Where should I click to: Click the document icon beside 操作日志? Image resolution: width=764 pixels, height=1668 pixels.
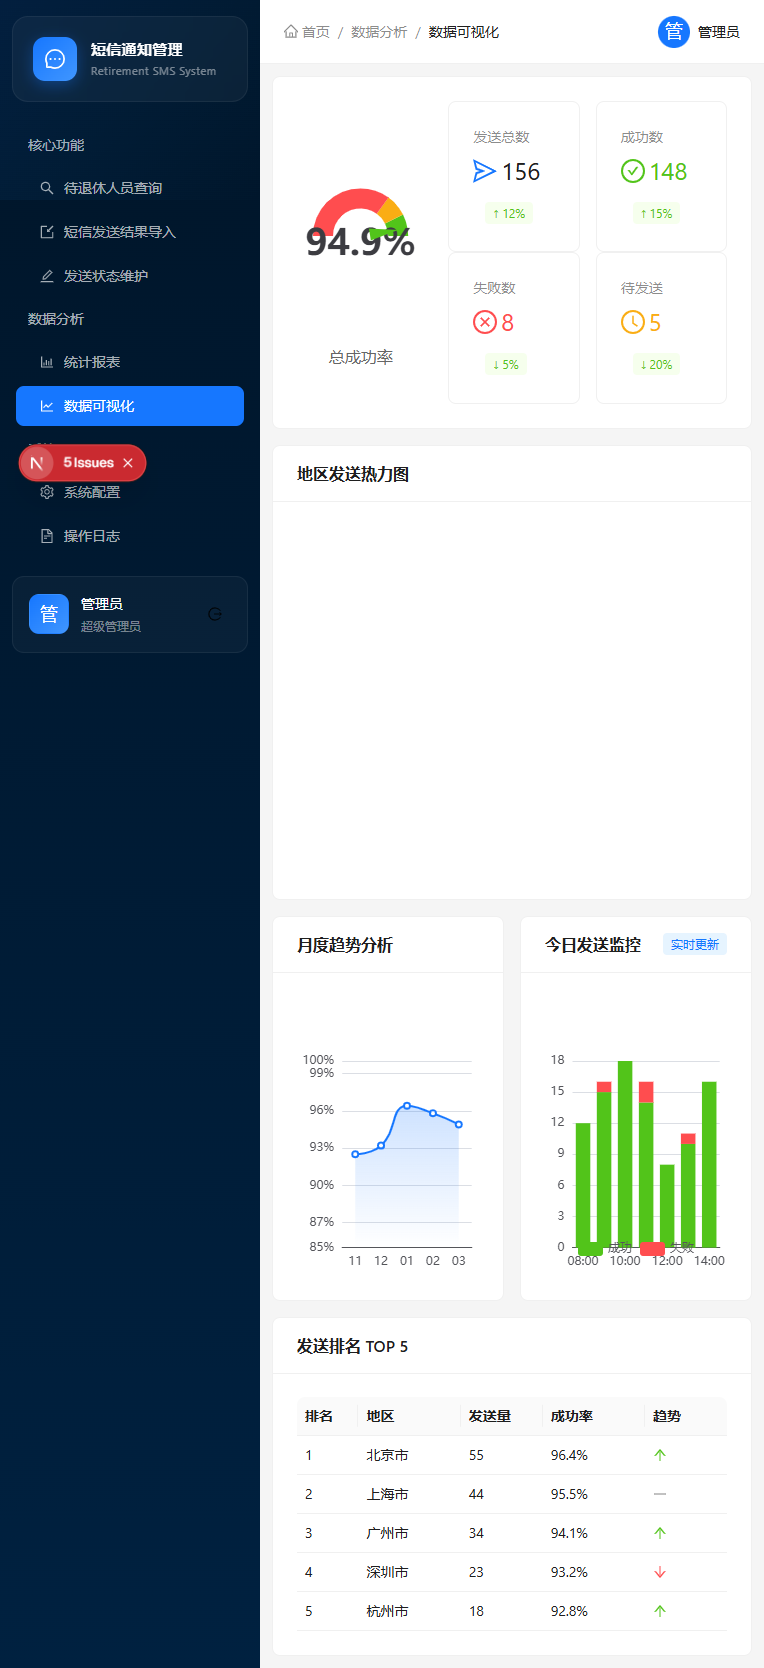pyautogui.click(x=47, y=536)
